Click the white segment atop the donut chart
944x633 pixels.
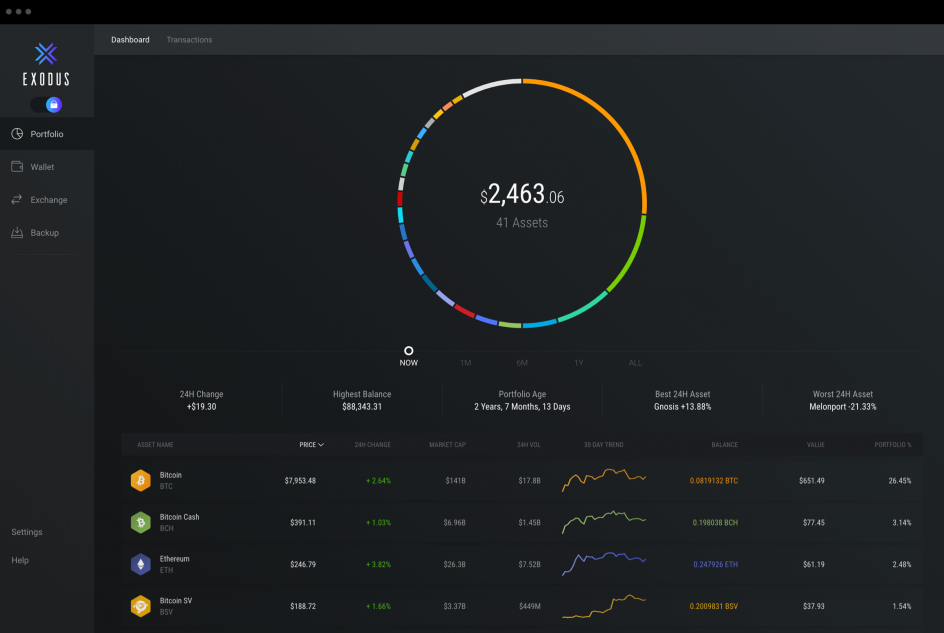point(490,87)
